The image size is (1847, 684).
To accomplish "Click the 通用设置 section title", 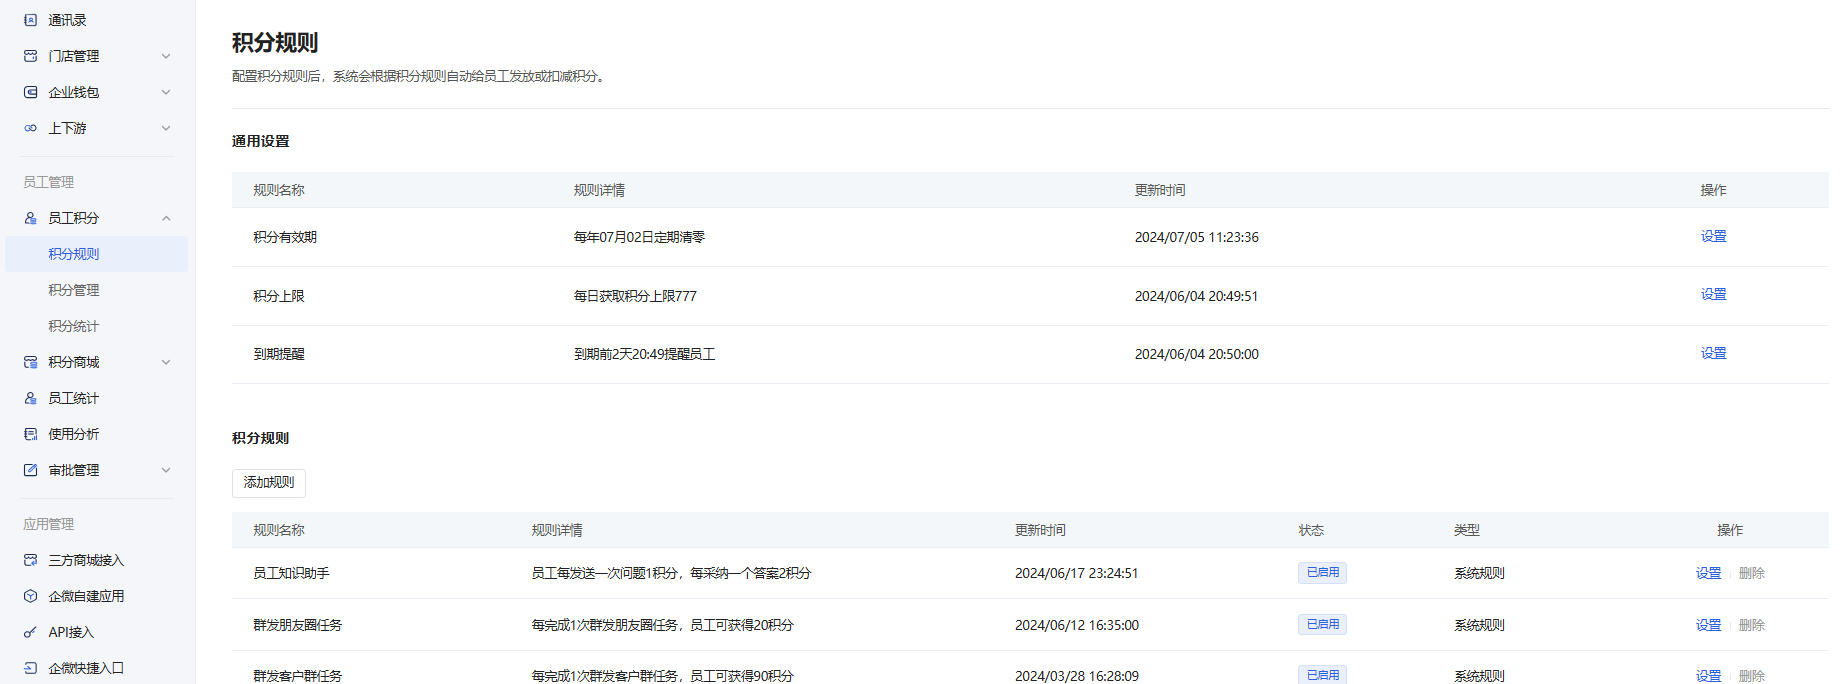I will click(x=261, y=141).
